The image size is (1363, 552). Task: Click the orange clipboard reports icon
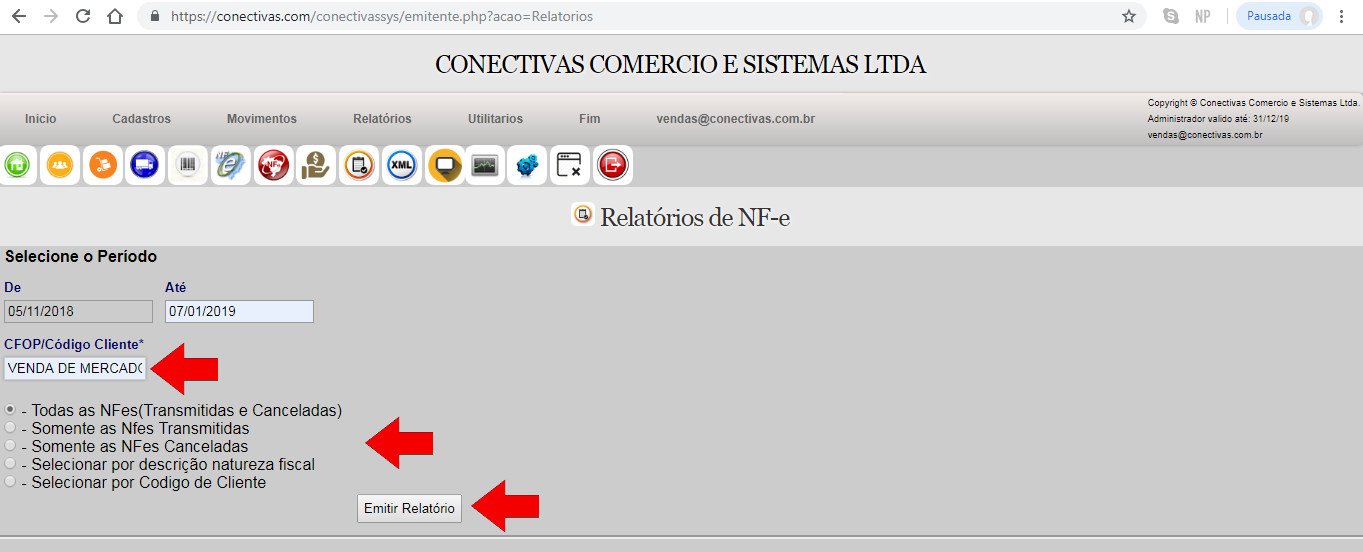click(359, 165)
